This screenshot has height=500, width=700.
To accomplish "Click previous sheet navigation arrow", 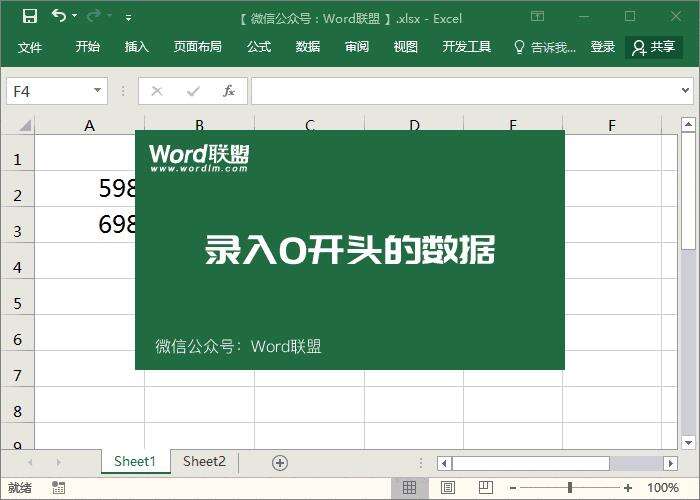I will point(30,462).
